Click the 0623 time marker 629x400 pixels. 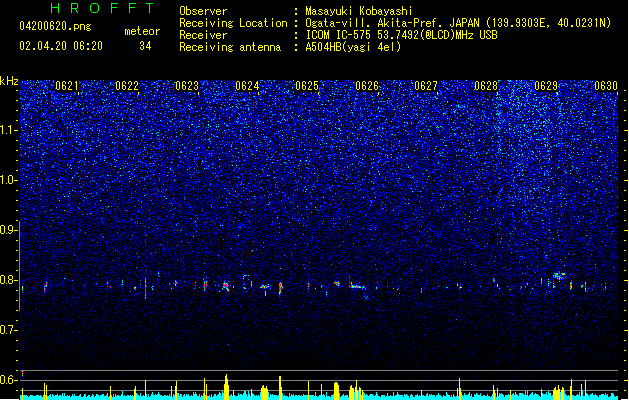click(x=187, y=86)
